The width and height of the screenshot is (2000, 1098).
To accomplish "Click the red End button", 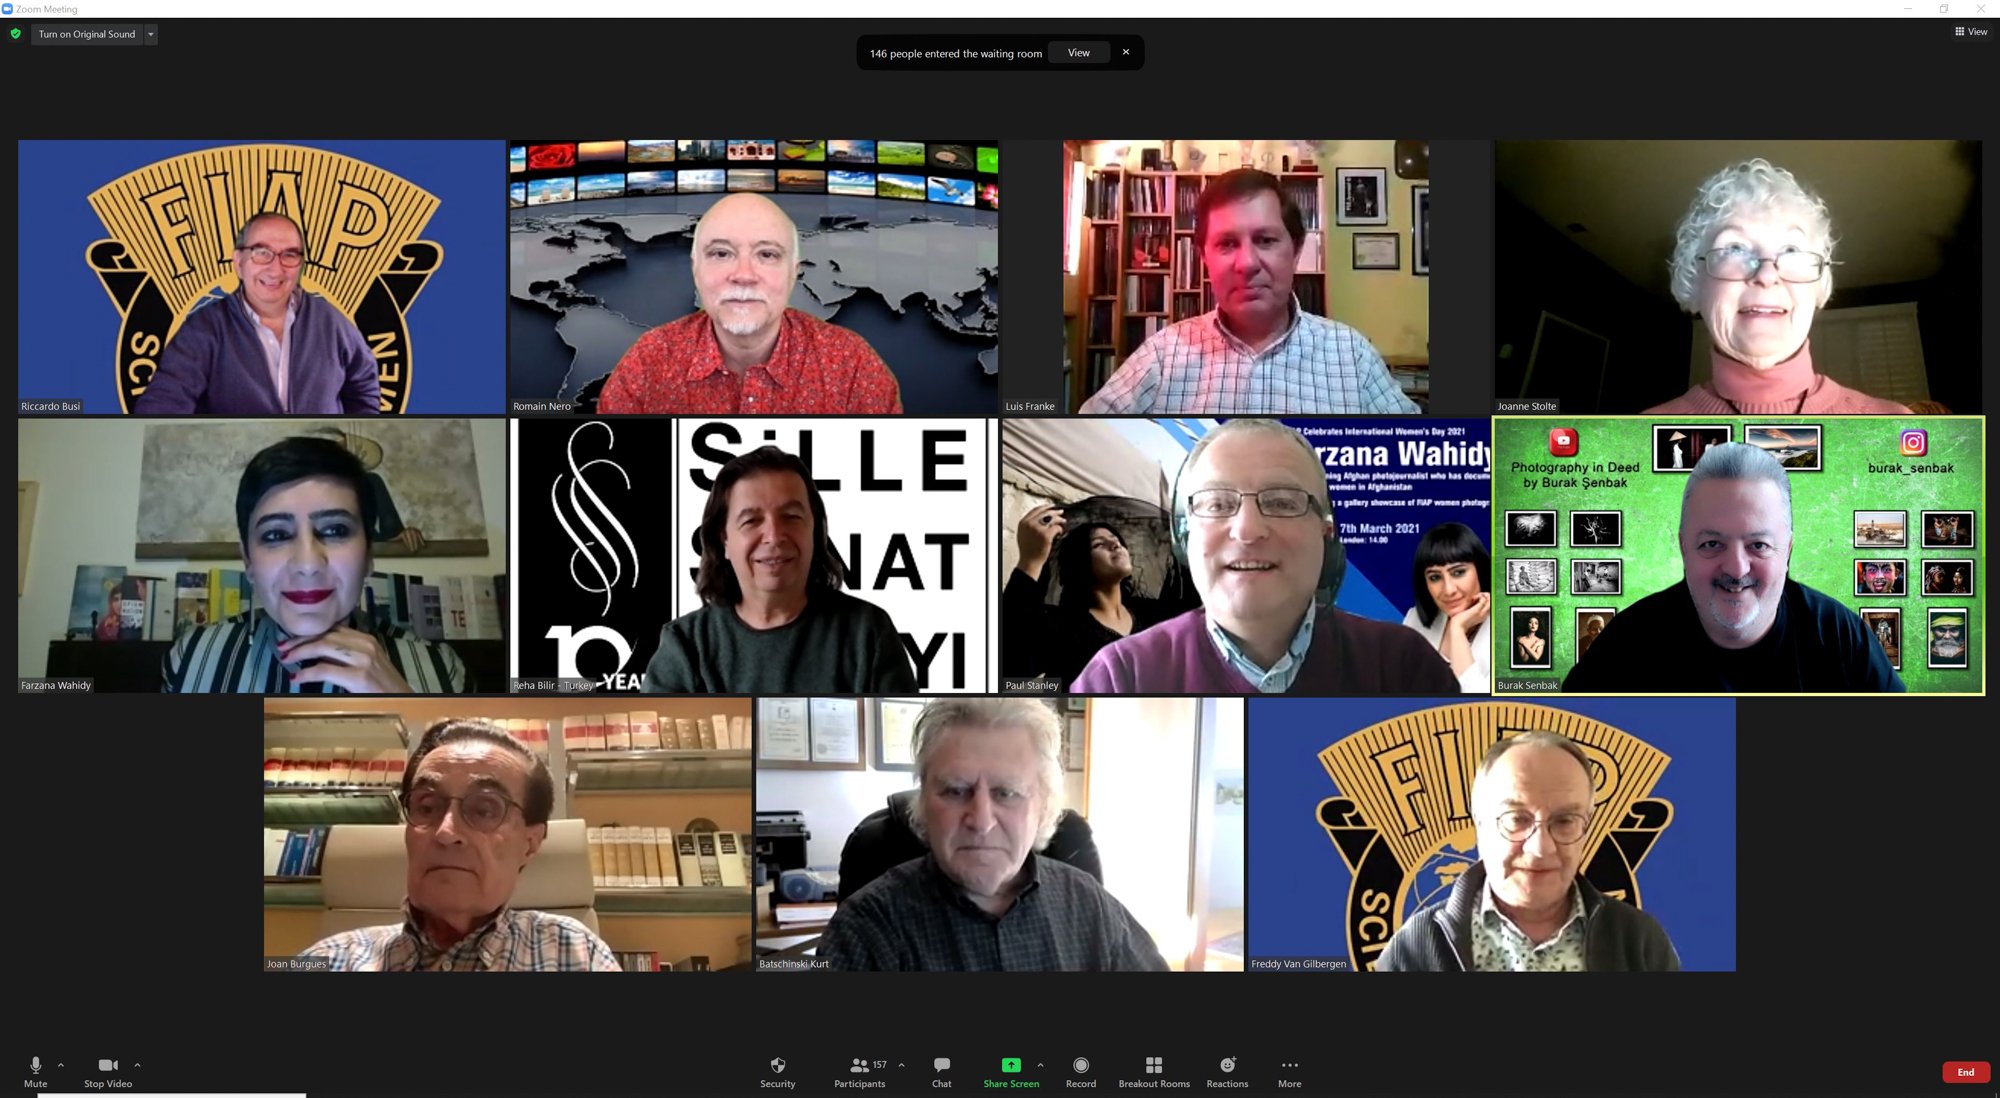I will tap(1965, 1072).
